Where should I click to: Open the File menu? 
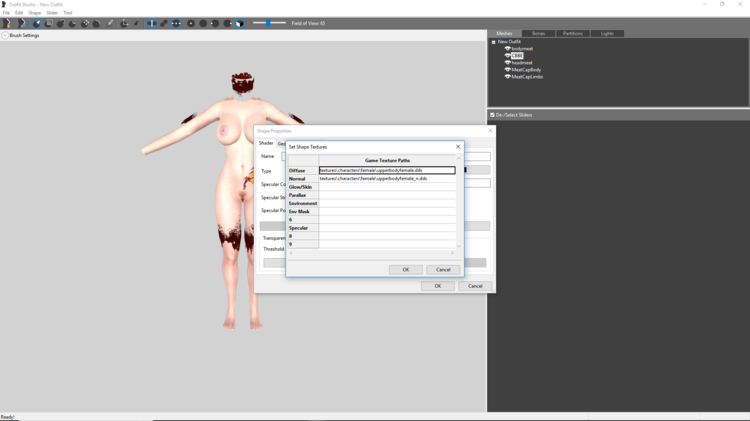tap(6, 13)
